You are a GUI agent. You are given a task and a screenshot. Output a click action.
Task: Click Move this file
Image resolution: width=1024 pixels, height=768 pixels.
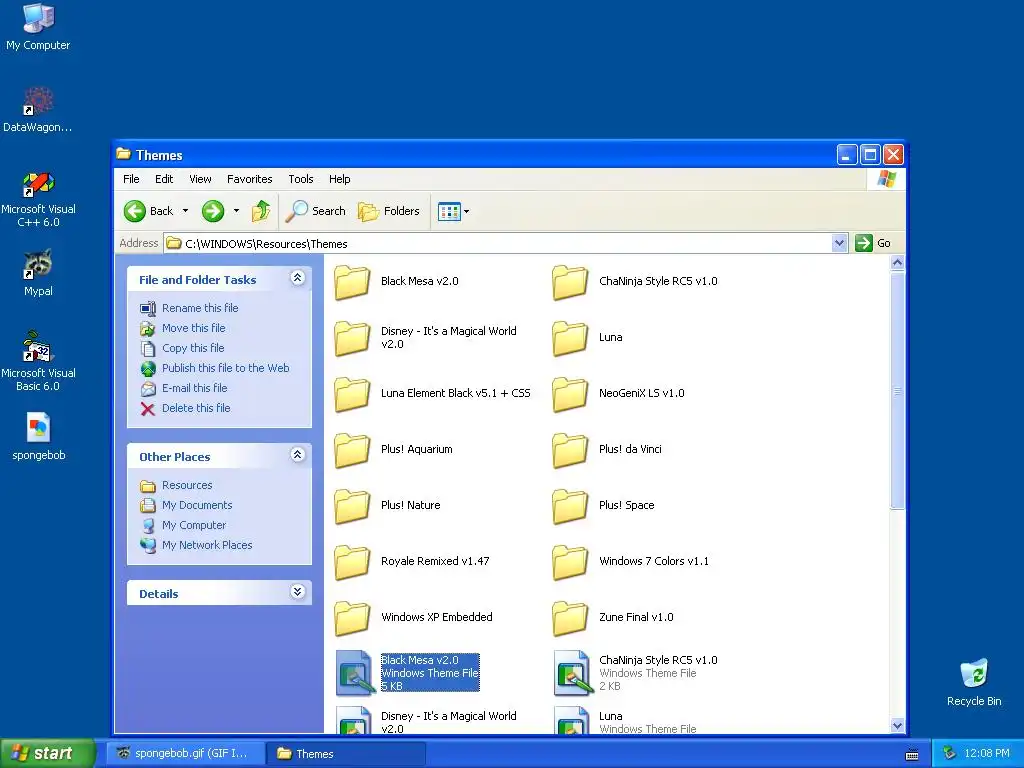[x=193, y=328]
